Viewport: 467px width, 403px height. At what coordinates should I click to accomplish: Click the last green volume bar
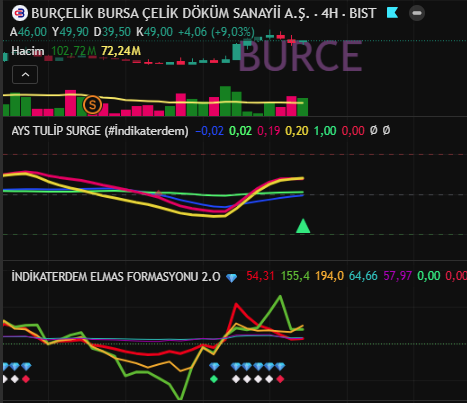pyautogui.click(x=302, y=107)
